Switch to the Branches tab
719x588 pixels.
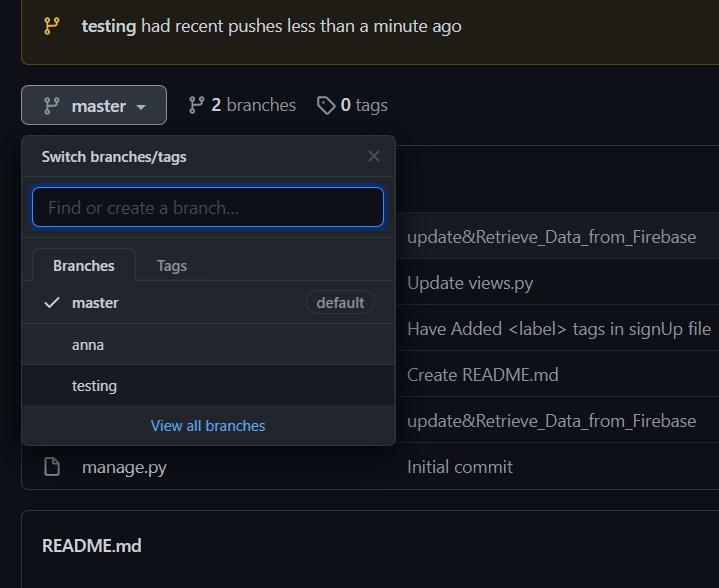[84, 265]
